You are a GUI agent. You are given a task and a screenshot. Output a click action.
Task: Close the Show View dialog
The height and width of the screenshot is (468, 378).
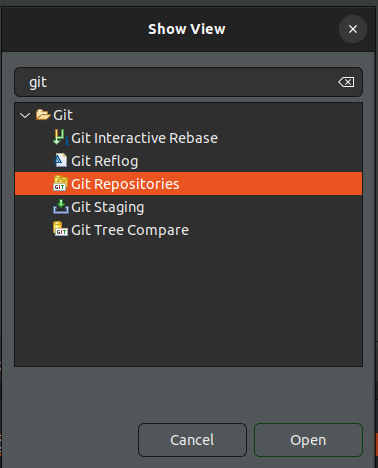353,29
